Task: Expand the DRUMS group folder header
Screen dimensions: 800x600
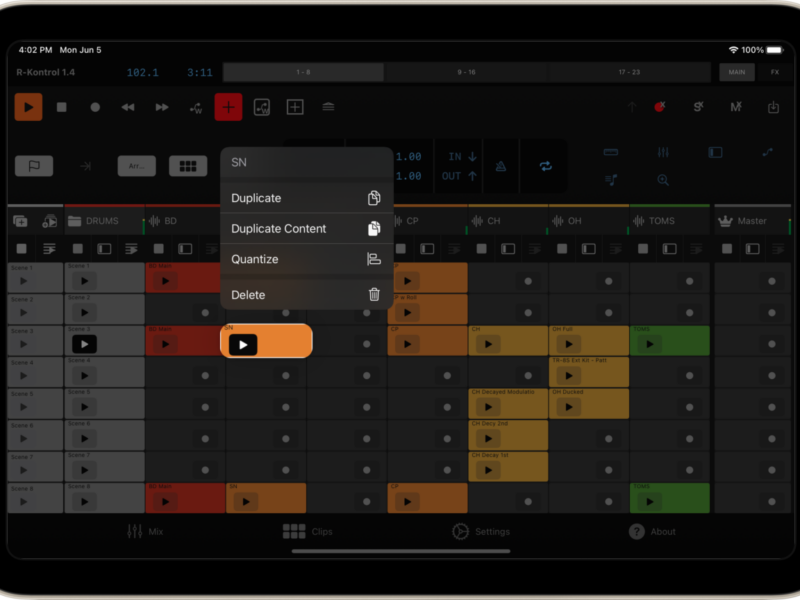Action: coord(104,221)
